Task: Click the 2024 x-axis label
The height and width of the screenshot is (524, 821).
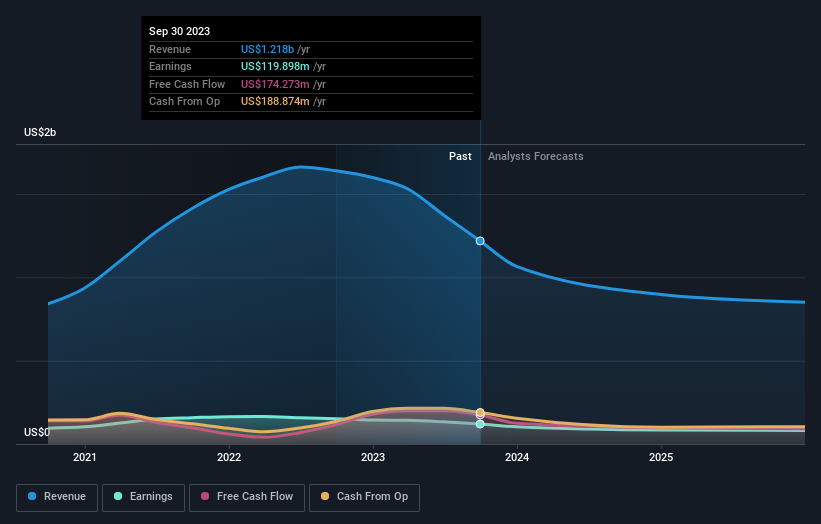Action: (517, 457)
